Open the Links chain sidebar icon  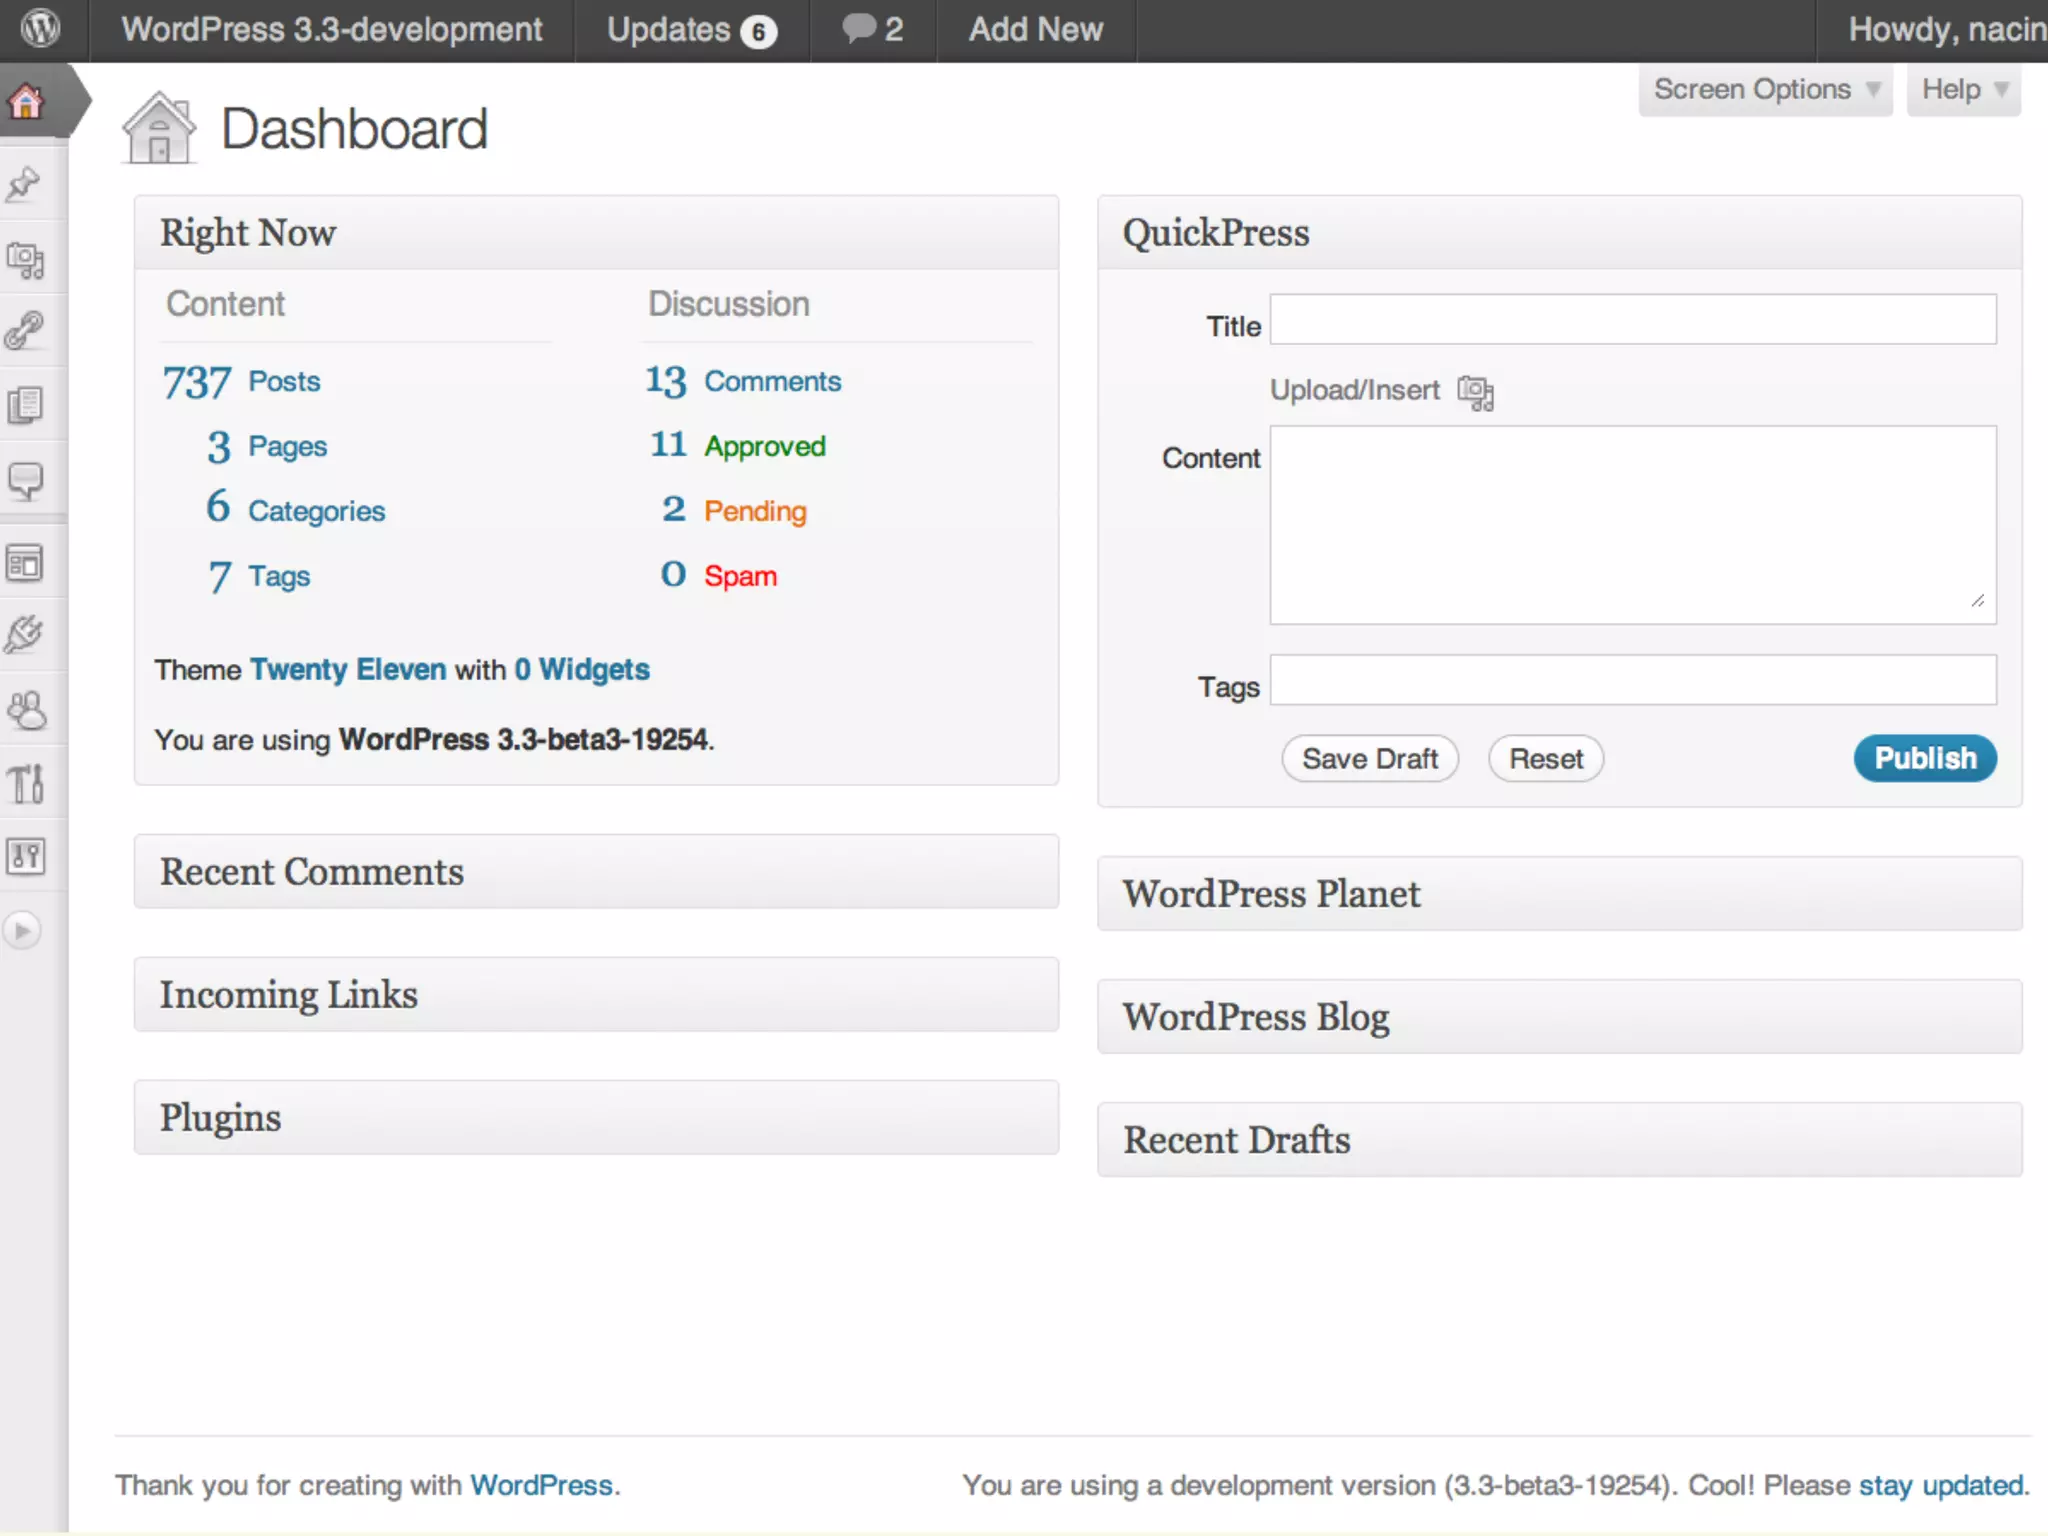[24, 330]
